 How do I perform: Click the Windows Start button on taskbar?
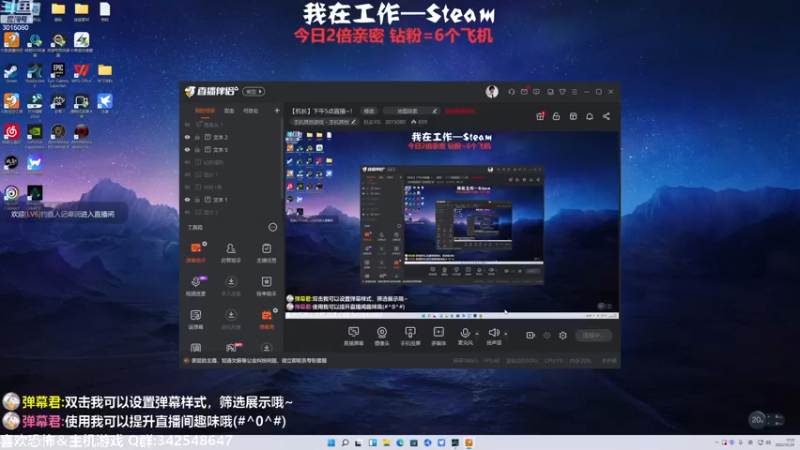click(331, 442)
